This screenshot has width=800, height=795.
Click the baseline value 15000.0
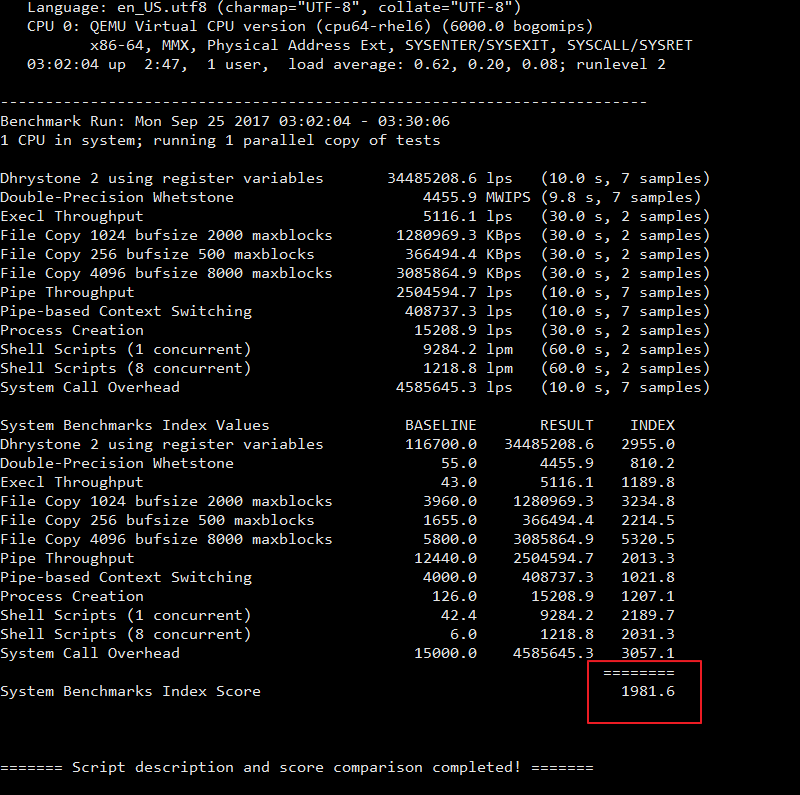pyautogui.click(x=445, y=653)
